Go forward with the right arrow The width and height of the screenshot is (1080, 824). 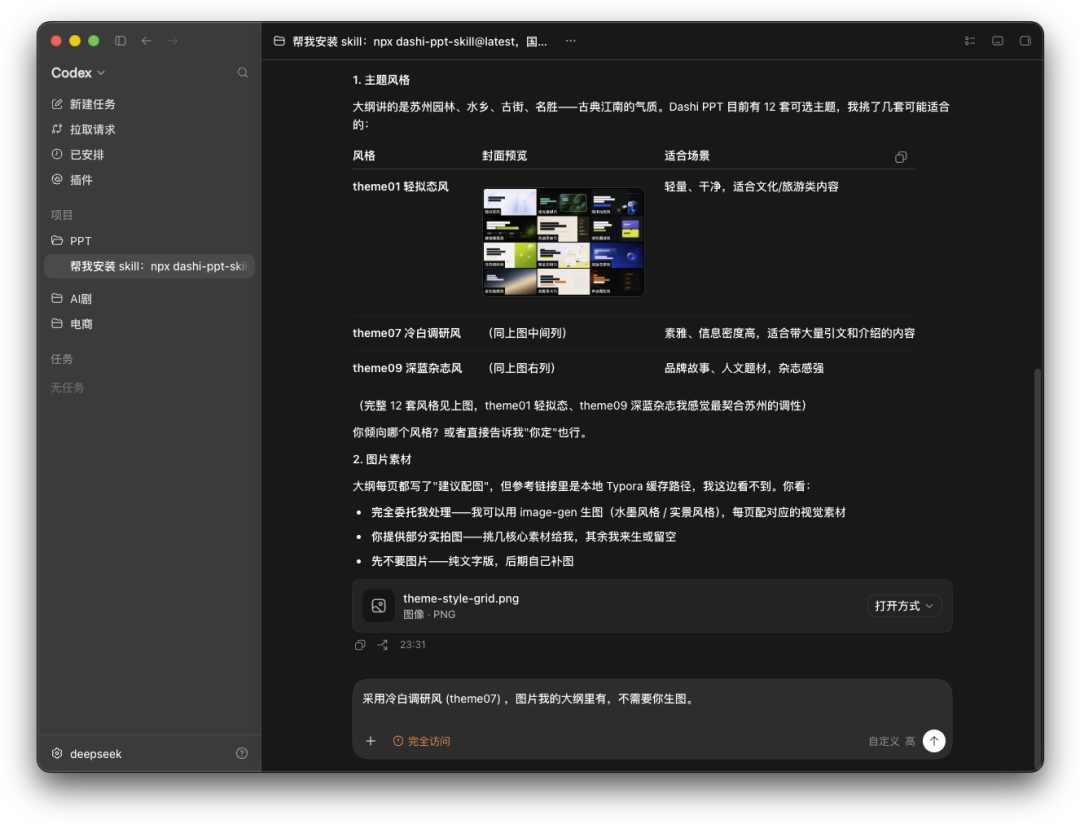173,41
